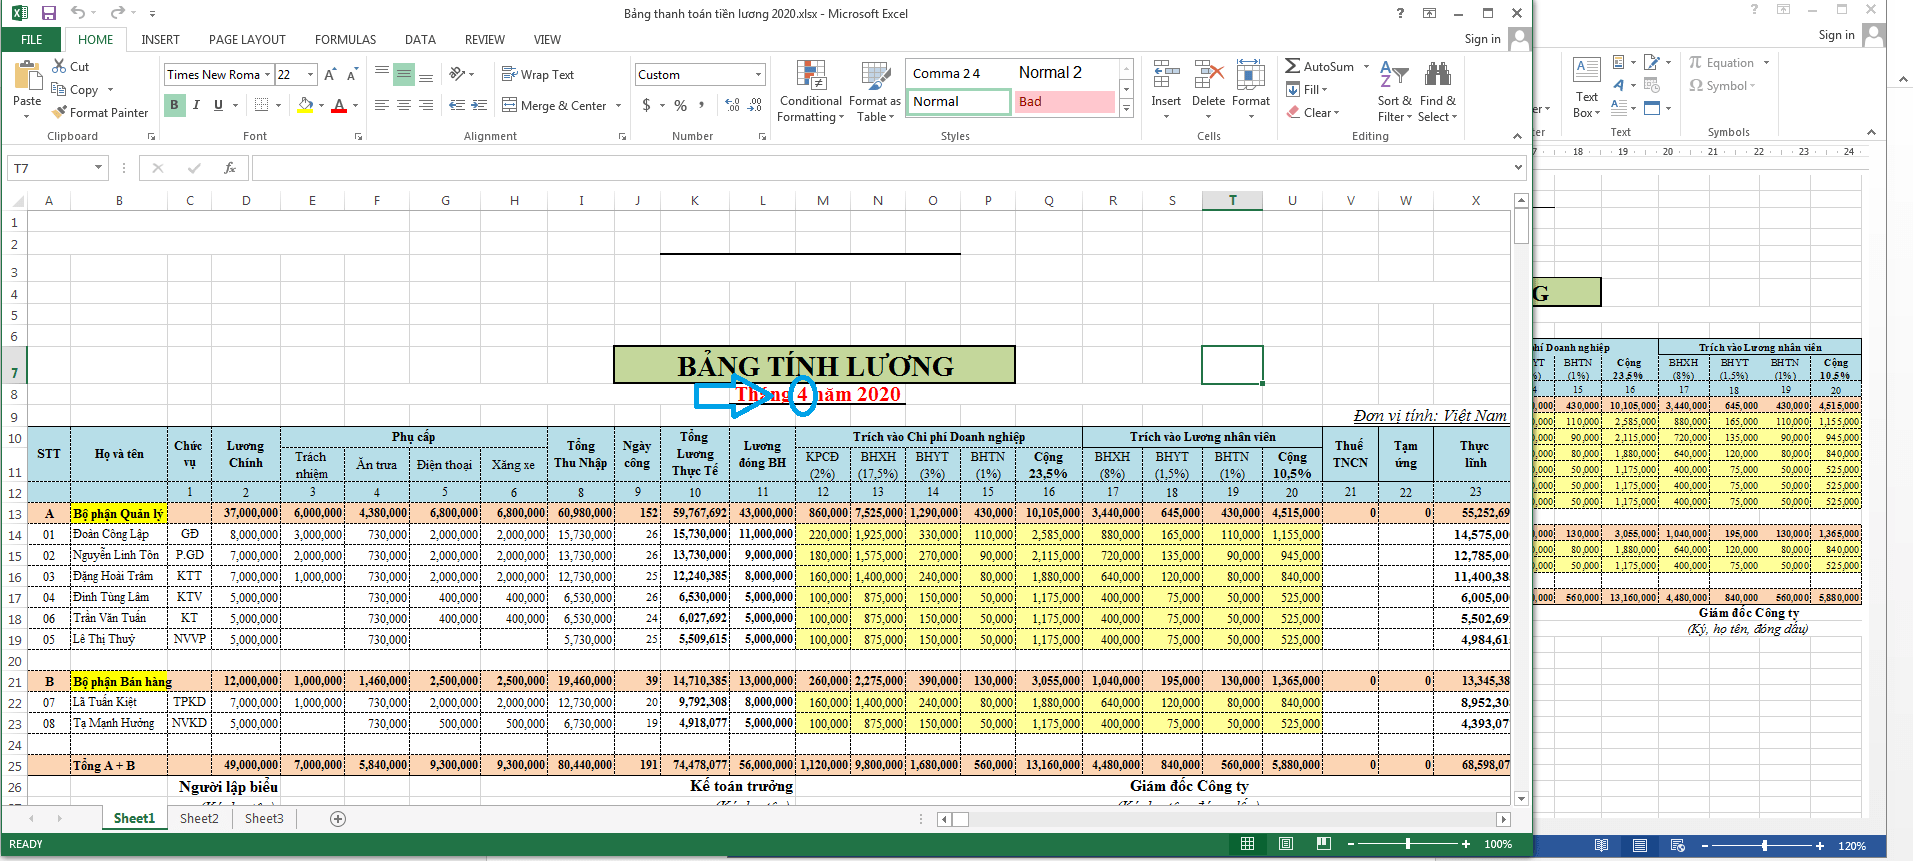Click the Insert Function fx icon
Image resolution: width=1913 pixels, height=861 pixels.
point(230,168)
